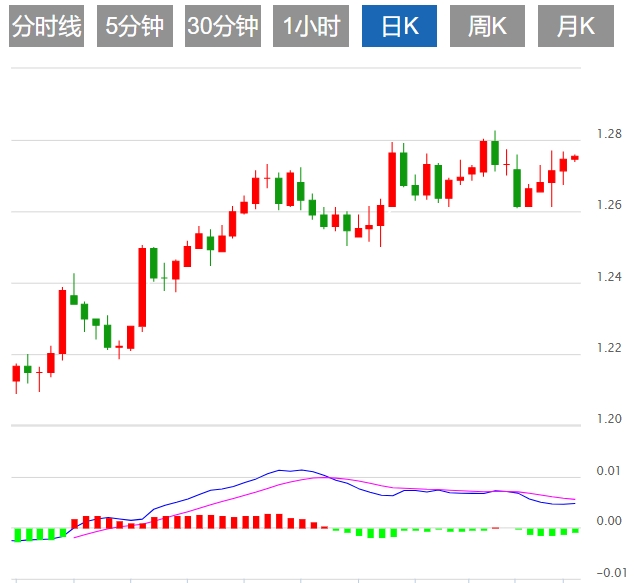The image size is (634, 583).
Task: Select the active 日K tab
Action: pyautogui.click(x=399, y=26)
